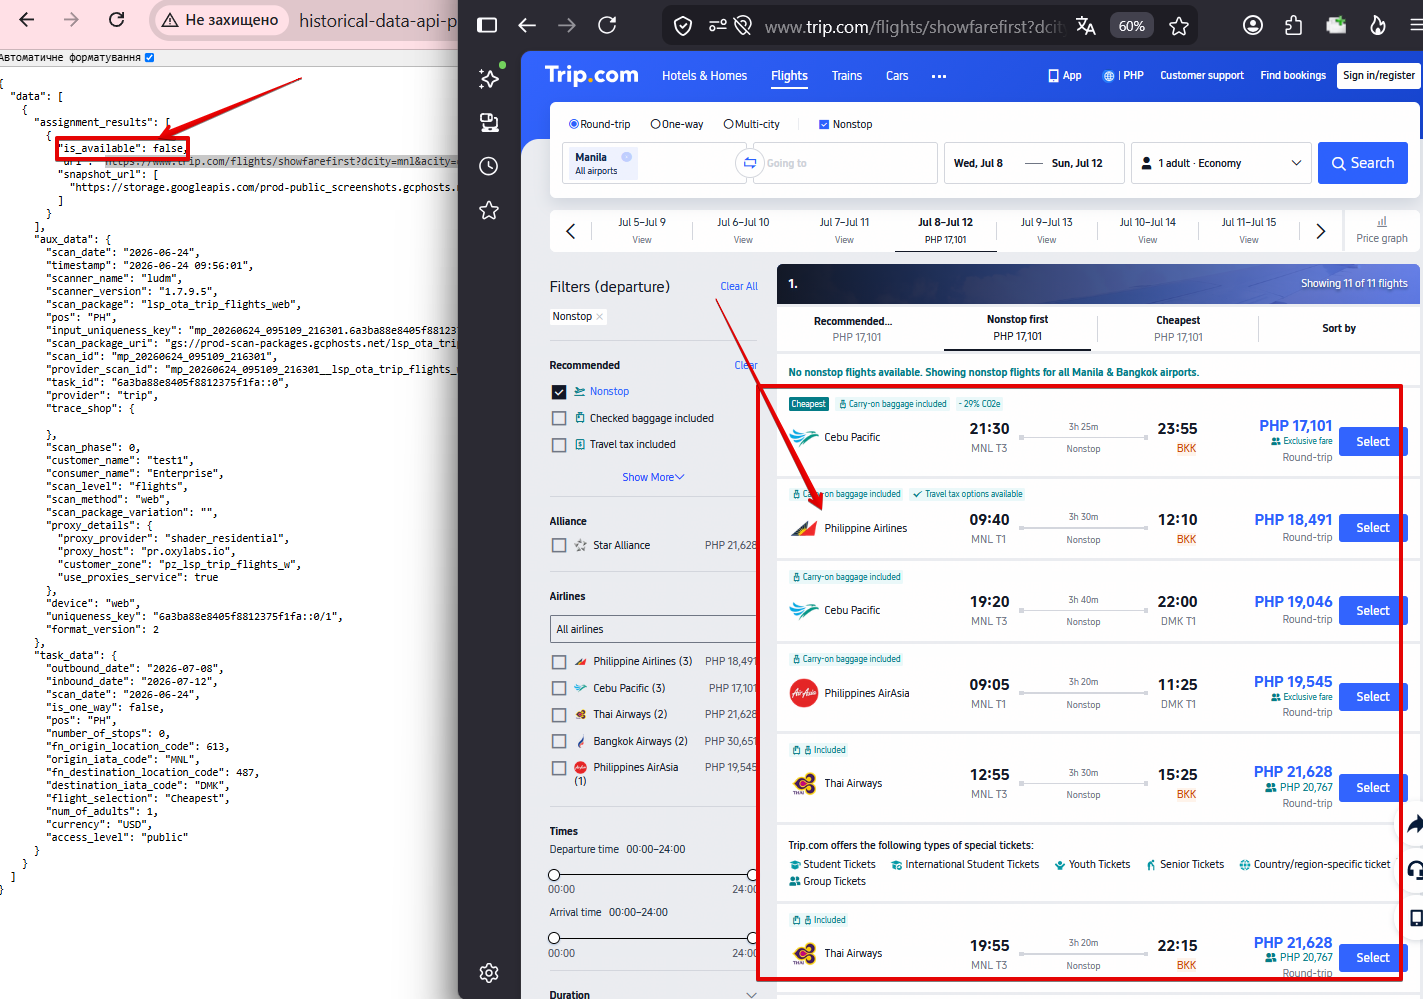
Task: Click the translate page icon
Action: pyautogui.click(x=1086, y=26)
